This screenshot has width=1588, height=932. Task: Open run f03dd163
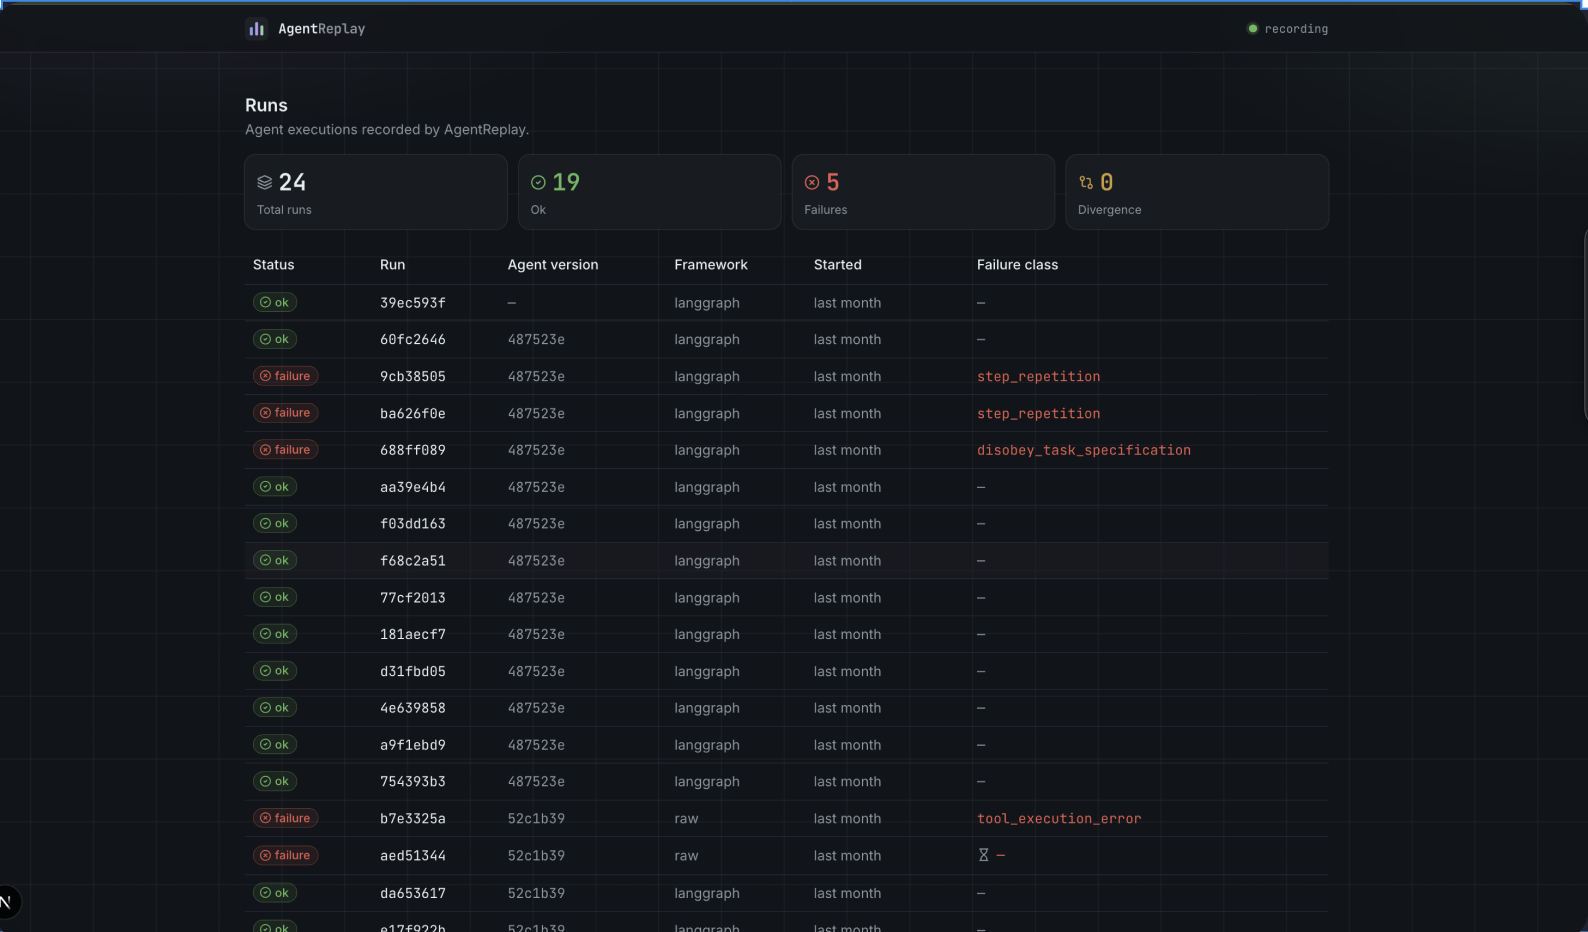click(x=413, y=524)
